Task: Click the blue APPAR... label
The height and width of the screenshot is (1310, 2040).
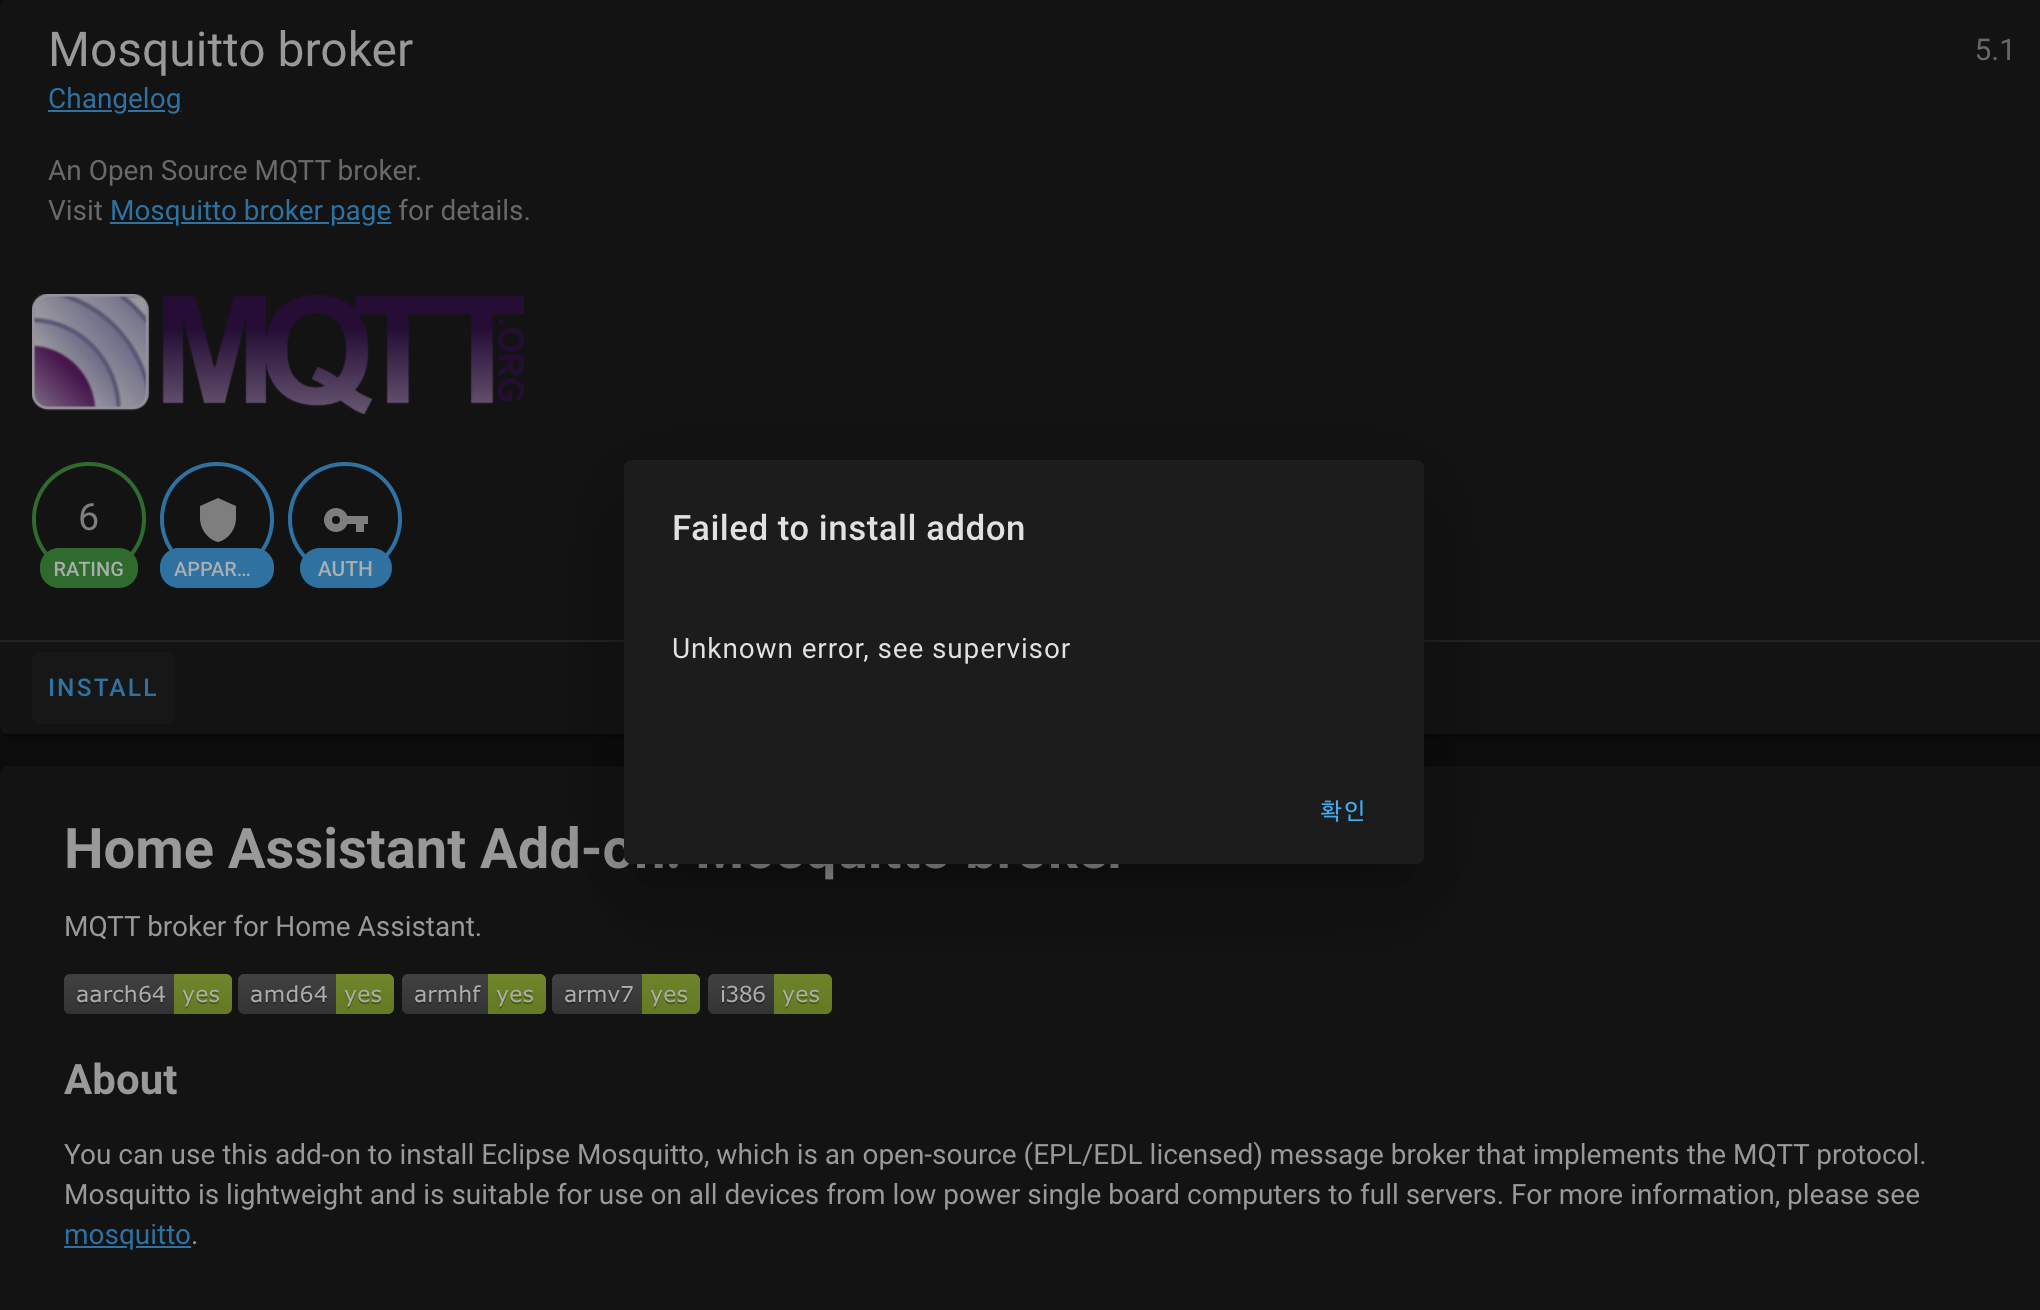Action: 215,569
